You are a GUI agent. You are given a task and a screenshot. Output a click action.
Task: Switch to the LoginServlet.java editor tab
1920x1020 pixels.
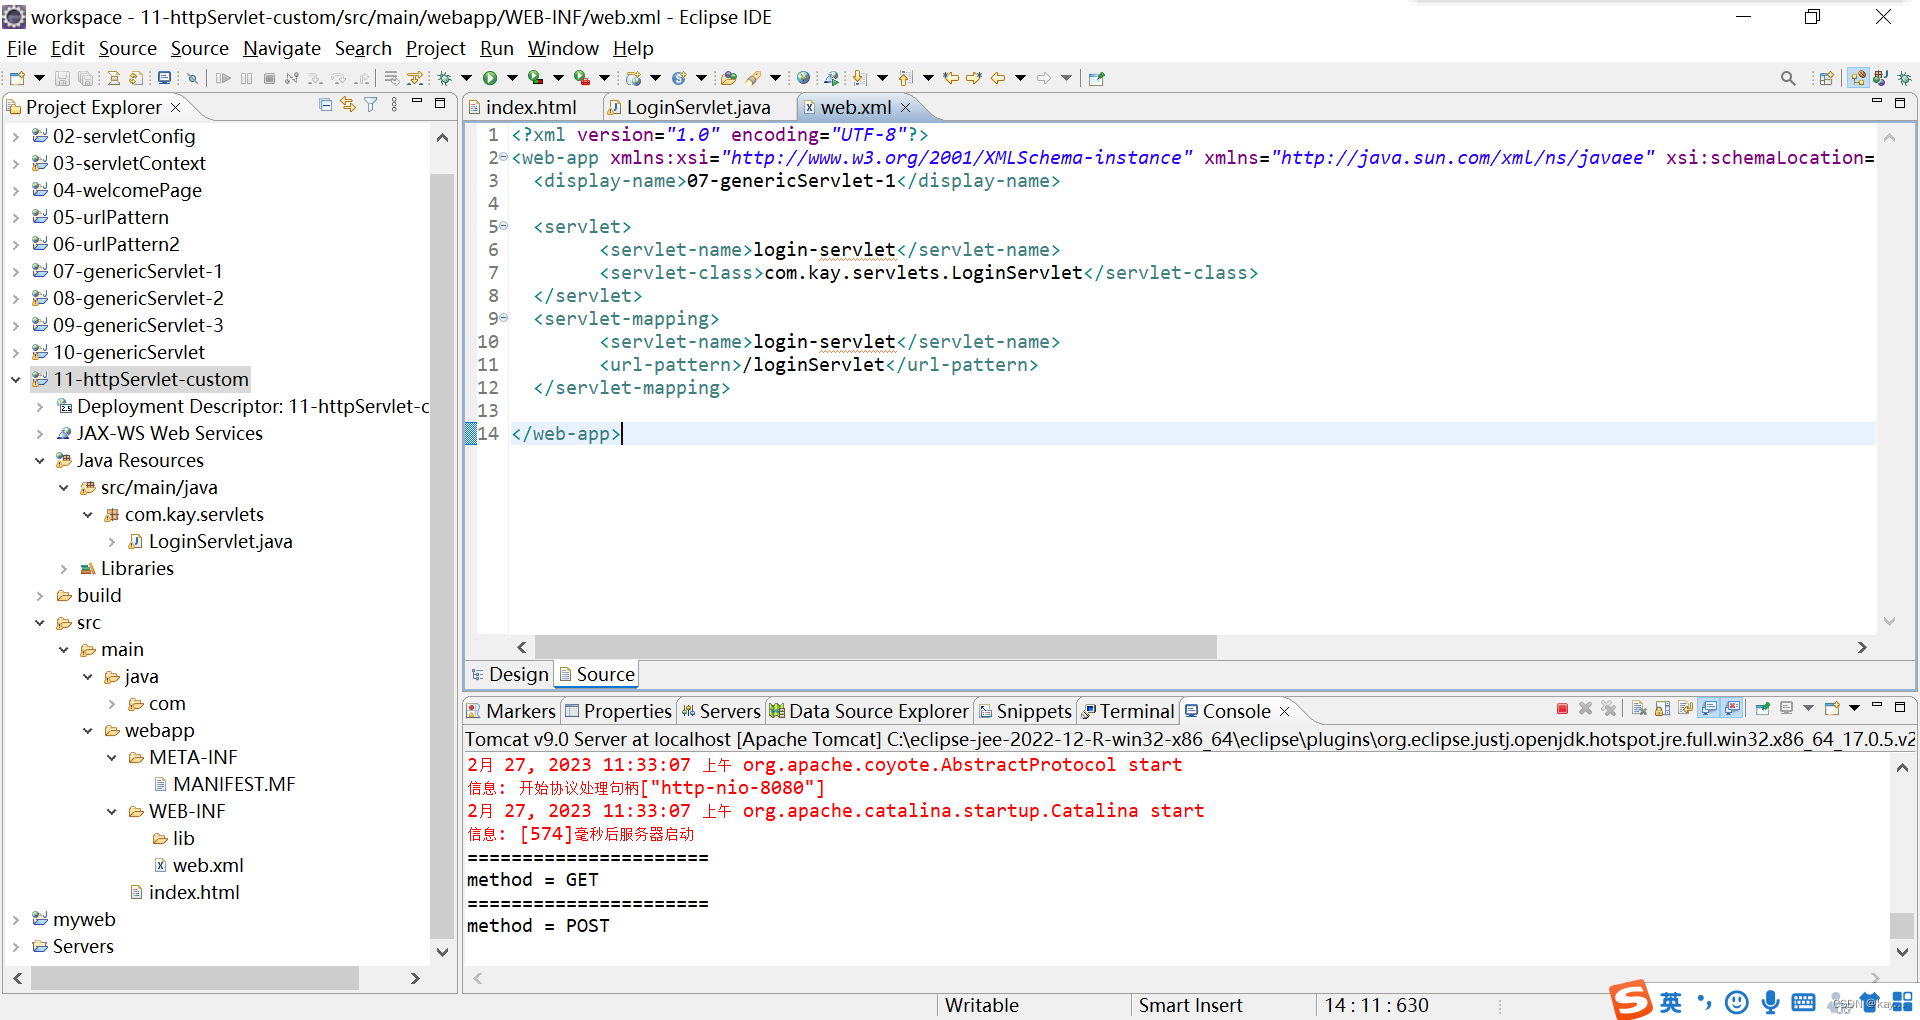coord(697,107)
